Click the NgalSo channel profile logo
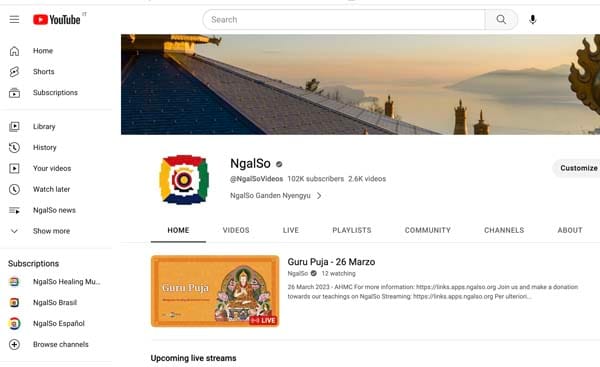This screenshot has height=367, width=600. point(184,179)
